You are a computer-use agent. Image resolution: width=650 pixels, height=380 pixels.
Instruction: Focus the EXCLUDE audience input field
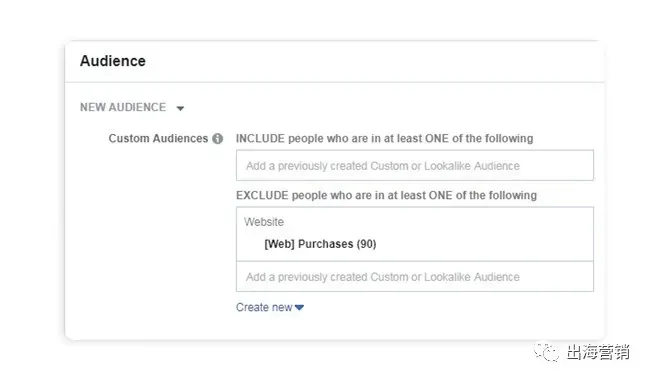(415, 276)
